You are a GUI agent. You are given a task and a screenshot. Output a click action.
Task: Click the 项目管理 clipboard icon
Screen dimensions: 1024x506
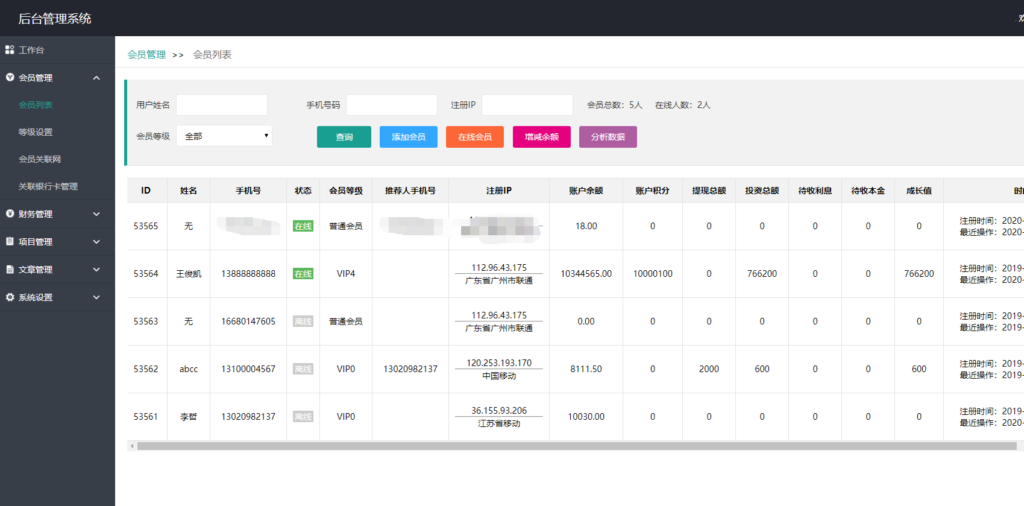click(10, 242)
